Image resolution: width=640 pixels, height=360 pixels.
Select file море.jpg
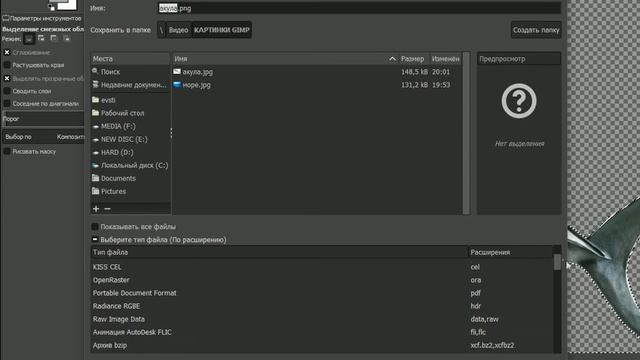click(317, 85)
